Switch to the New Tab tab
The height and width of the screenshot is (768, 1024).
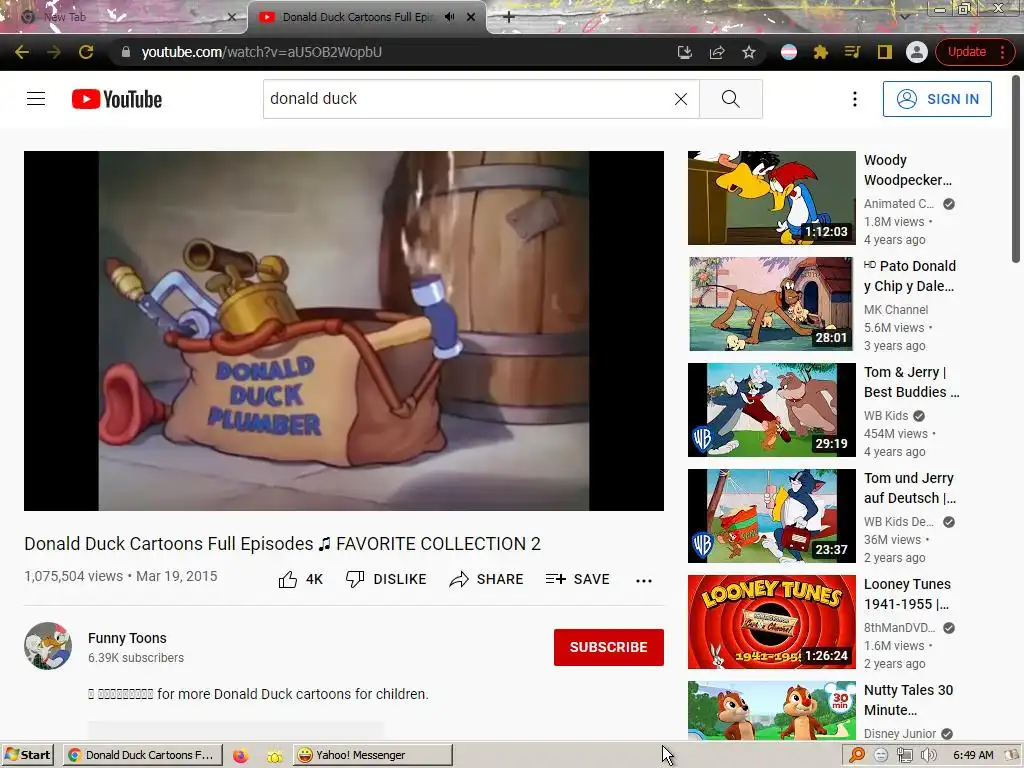pos(124,18)
